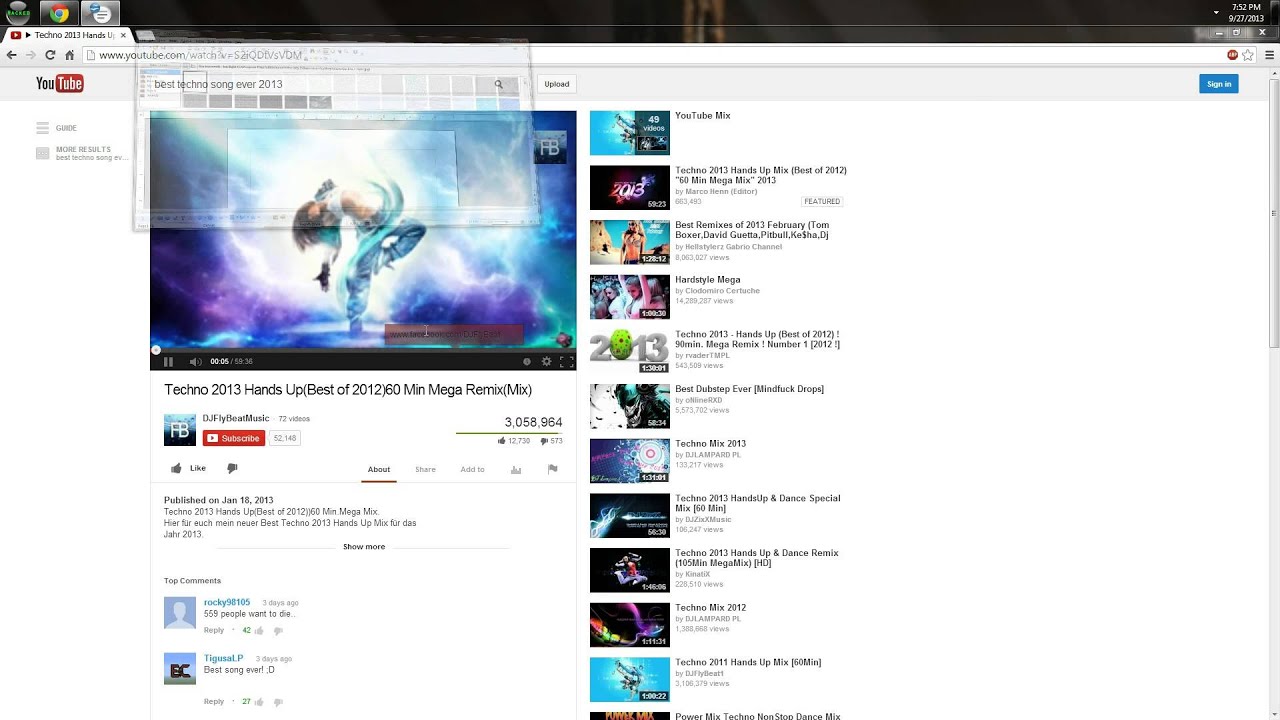Open the YouTube Mix playlist thumbnail
Viewport: 1280px width, 720px height.
click(x=630, y=133)
